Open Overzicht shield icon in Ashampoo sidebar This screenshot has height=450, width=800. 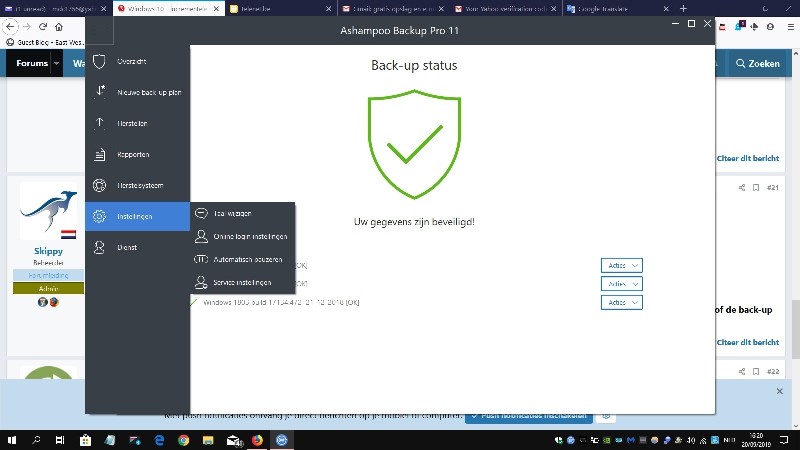tap(99, 61)
